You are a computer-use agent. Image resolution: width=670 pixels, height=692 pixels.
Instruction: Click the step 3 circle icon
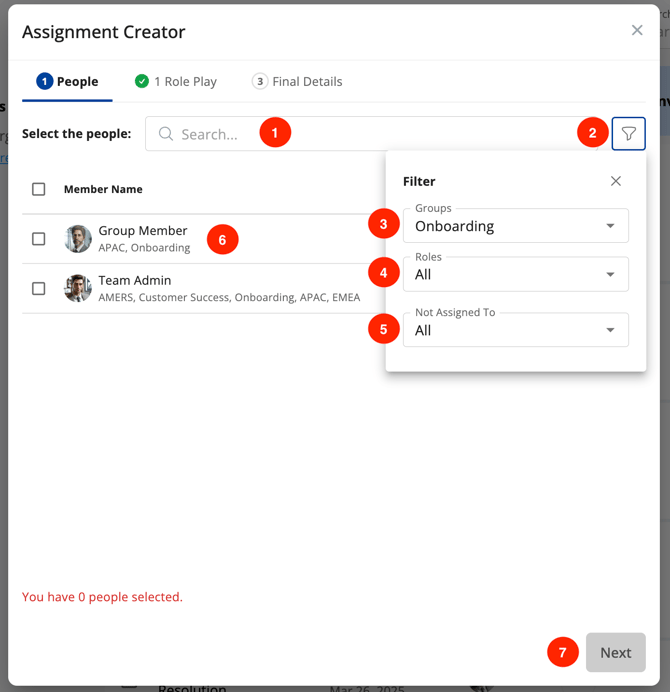(x=260, y=81)
